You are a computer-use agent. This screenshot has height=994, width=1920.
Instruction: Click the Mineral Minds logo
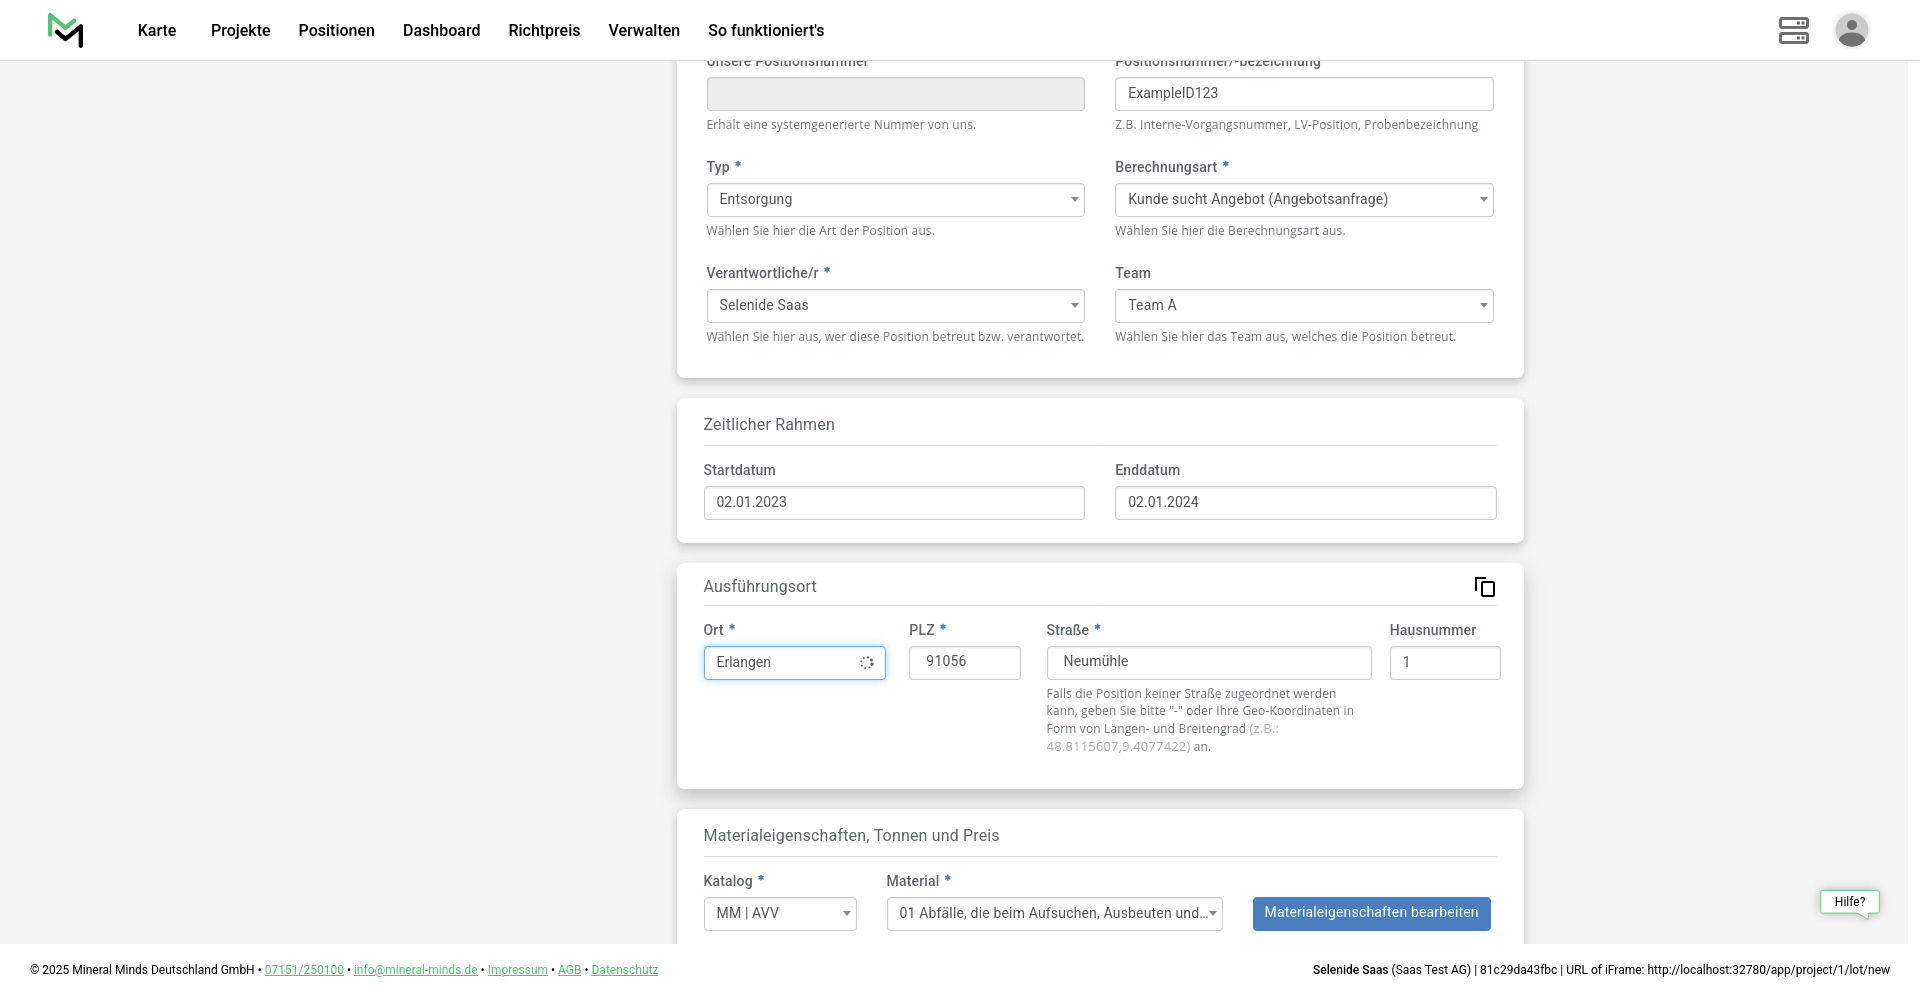(x=65, y=30)
